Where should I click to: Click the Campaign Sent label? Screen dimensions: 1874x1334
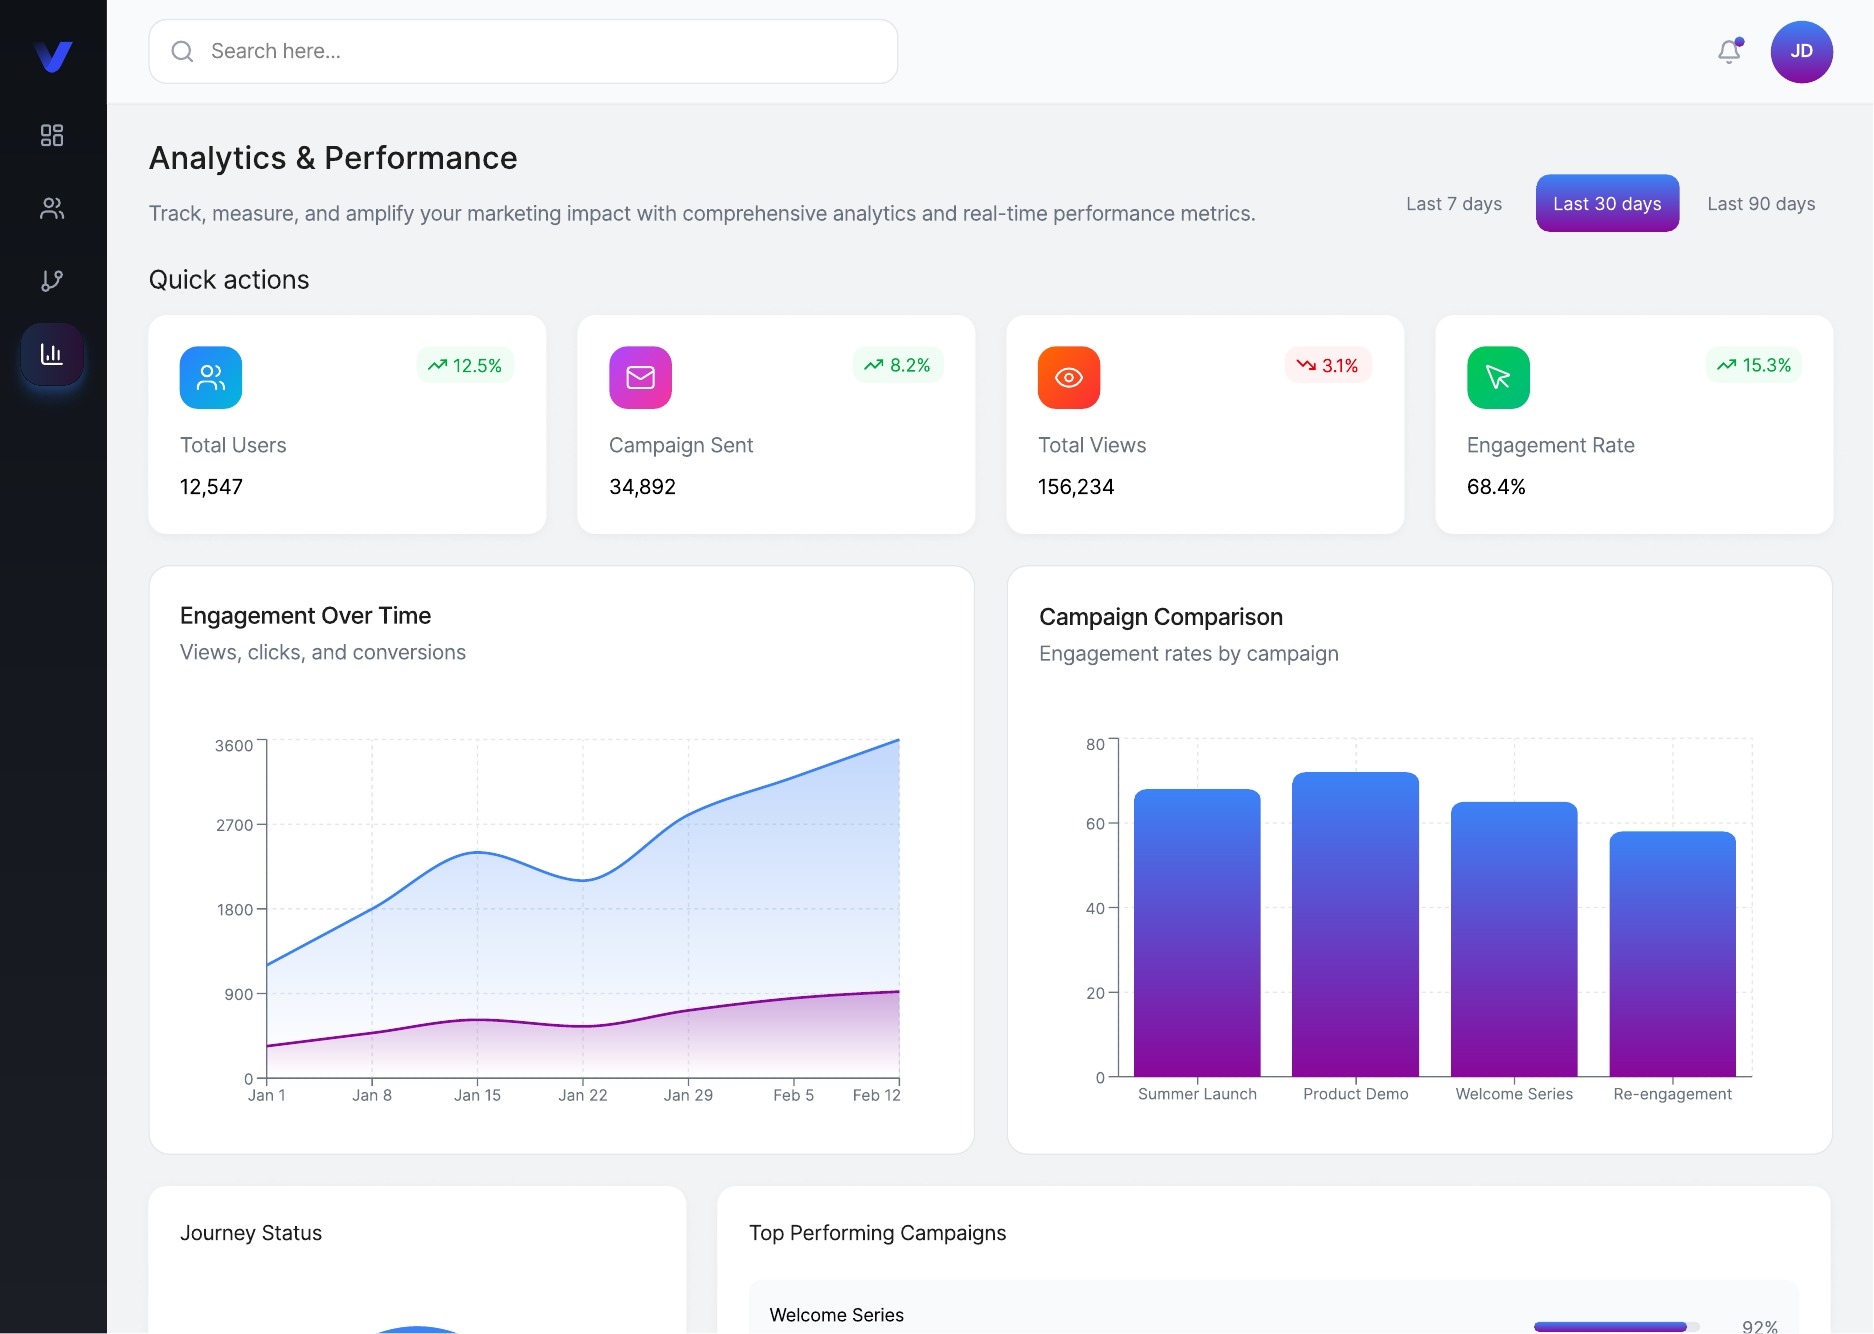(x=681, y=445)
